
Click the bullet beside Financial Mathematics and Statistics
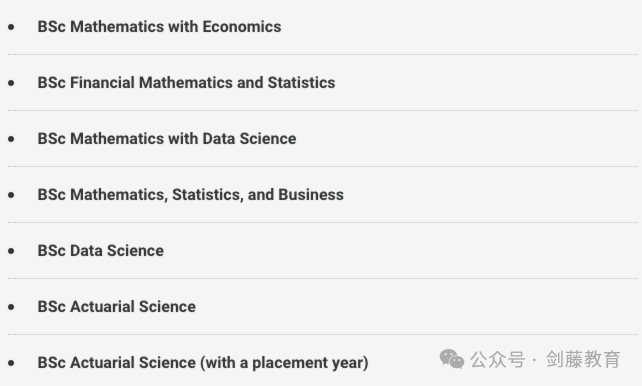pyautogui.click(x=11, y=83)
